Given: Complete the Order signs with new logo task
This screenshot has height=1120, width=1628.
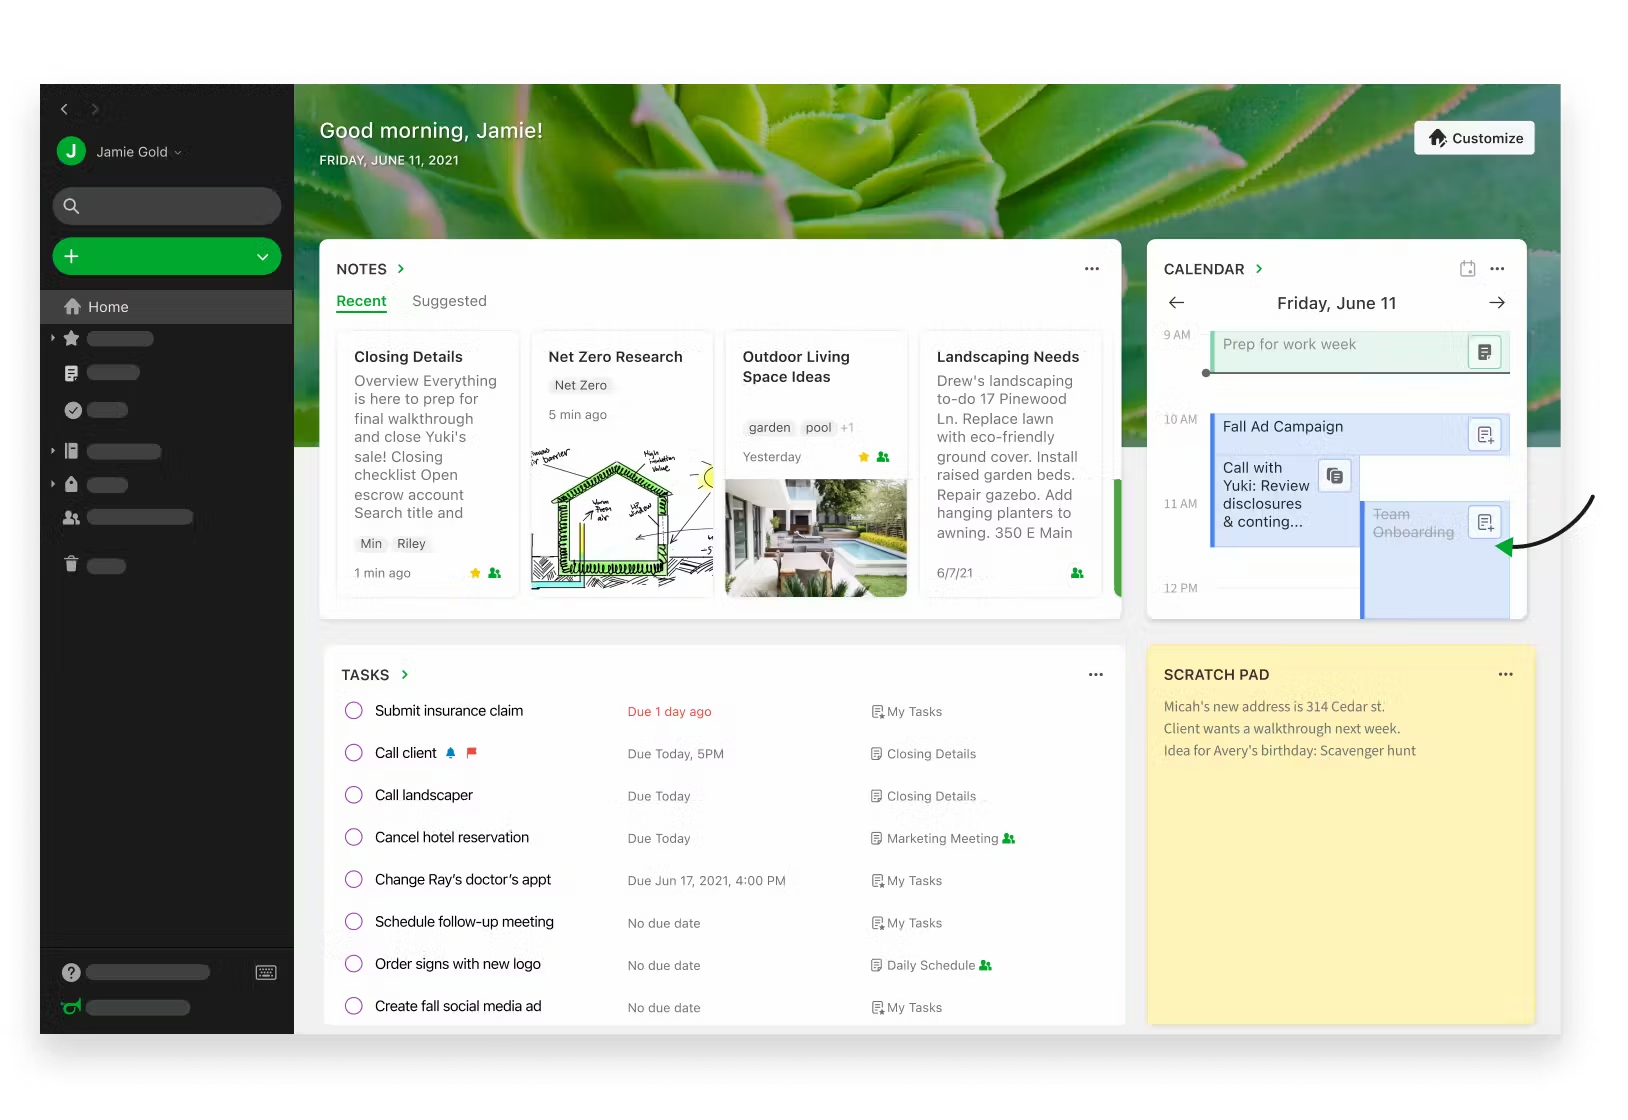Looking at the screenshot, I should coord(353,964).
